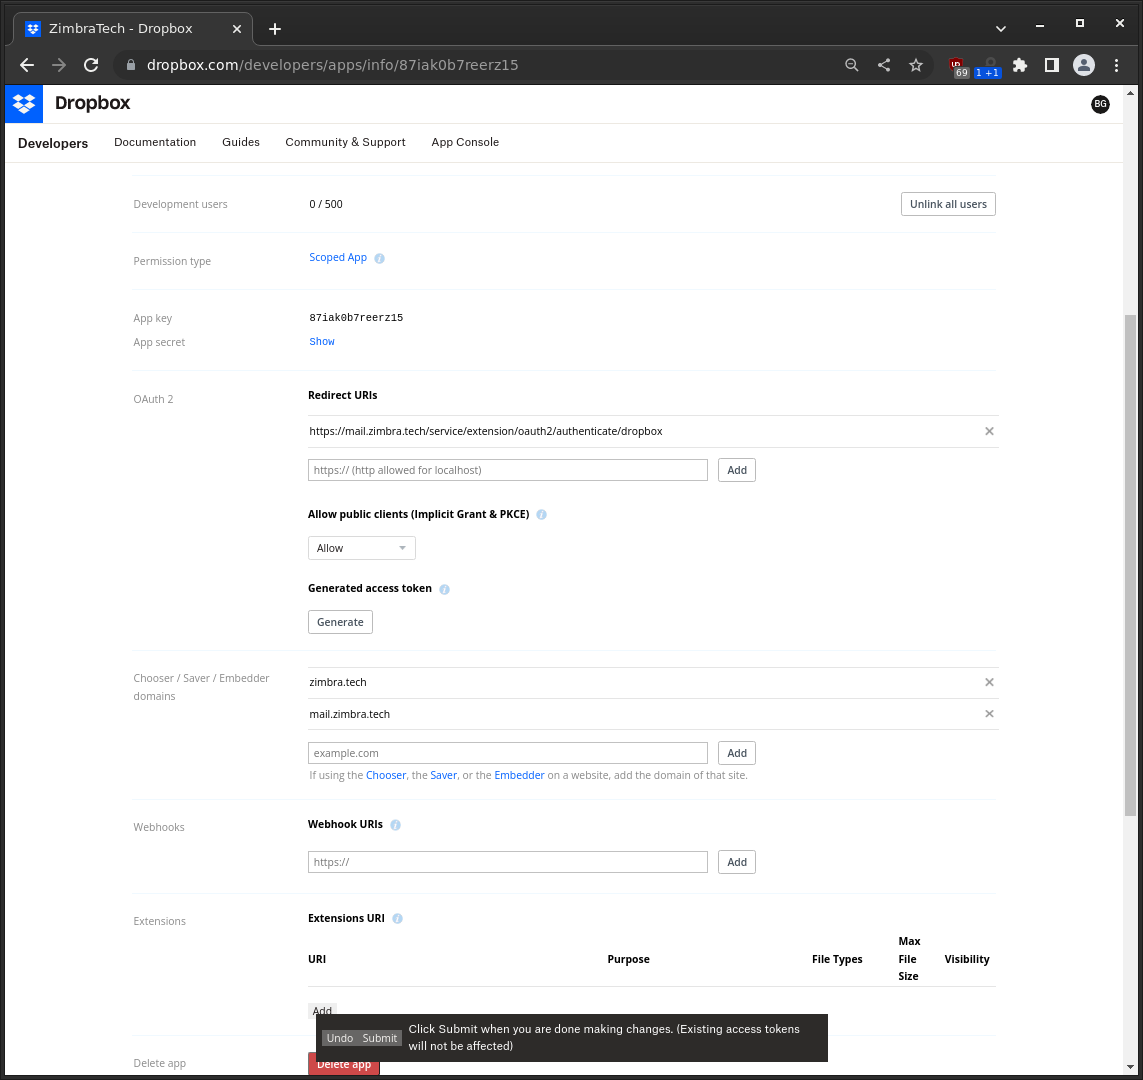Open the Scoped App link

(x=338, y=258)
